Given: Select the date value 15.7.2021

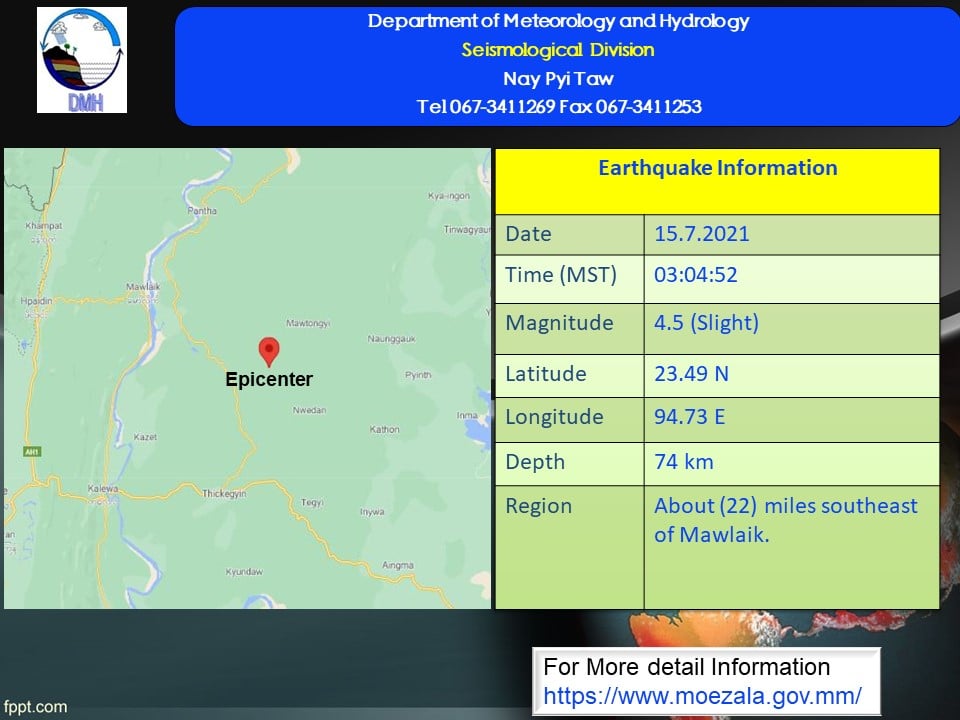Looking at the screenshot, I should pyautogui.click(x=702, y=234).
